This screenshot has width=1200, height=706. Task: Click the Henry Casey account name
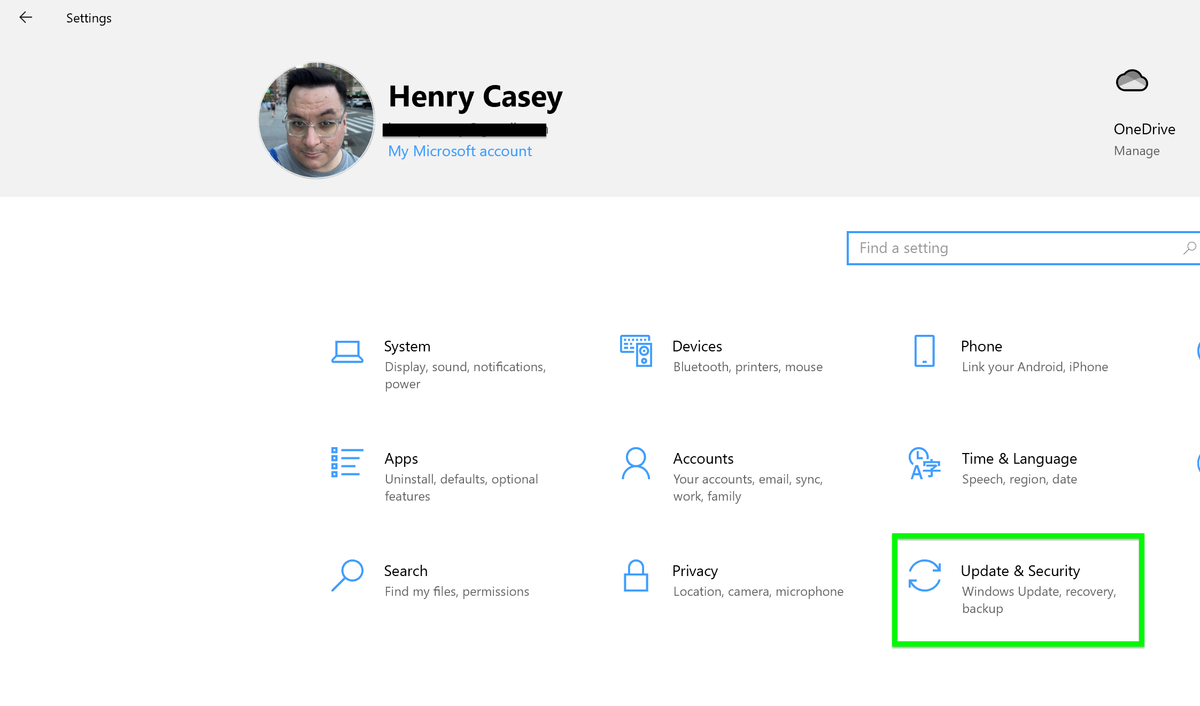click(x=475, y=96)
